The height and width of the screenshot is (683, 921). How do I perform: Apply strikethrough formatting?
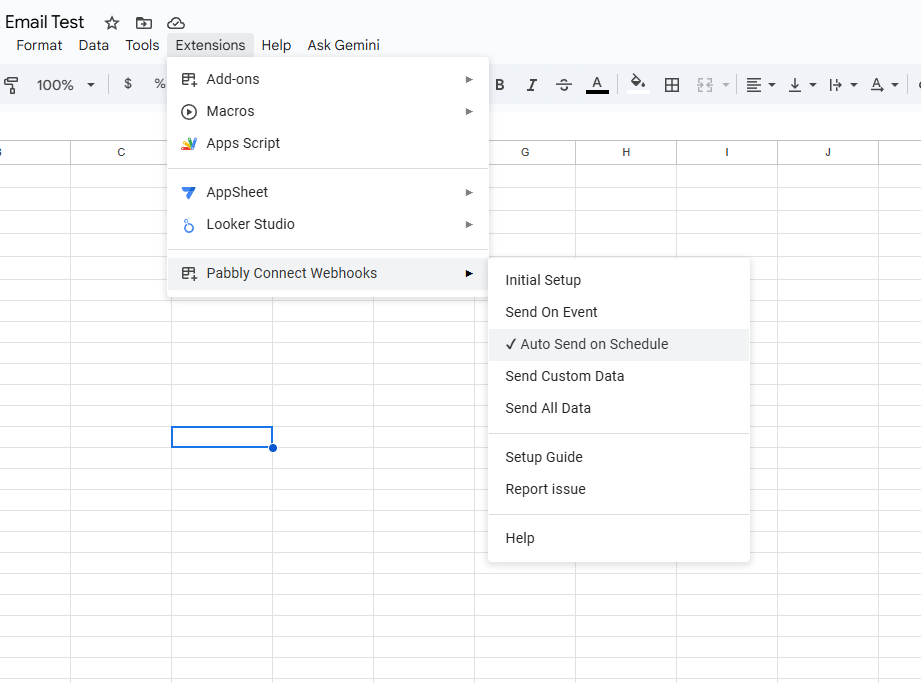coord(564,85)
